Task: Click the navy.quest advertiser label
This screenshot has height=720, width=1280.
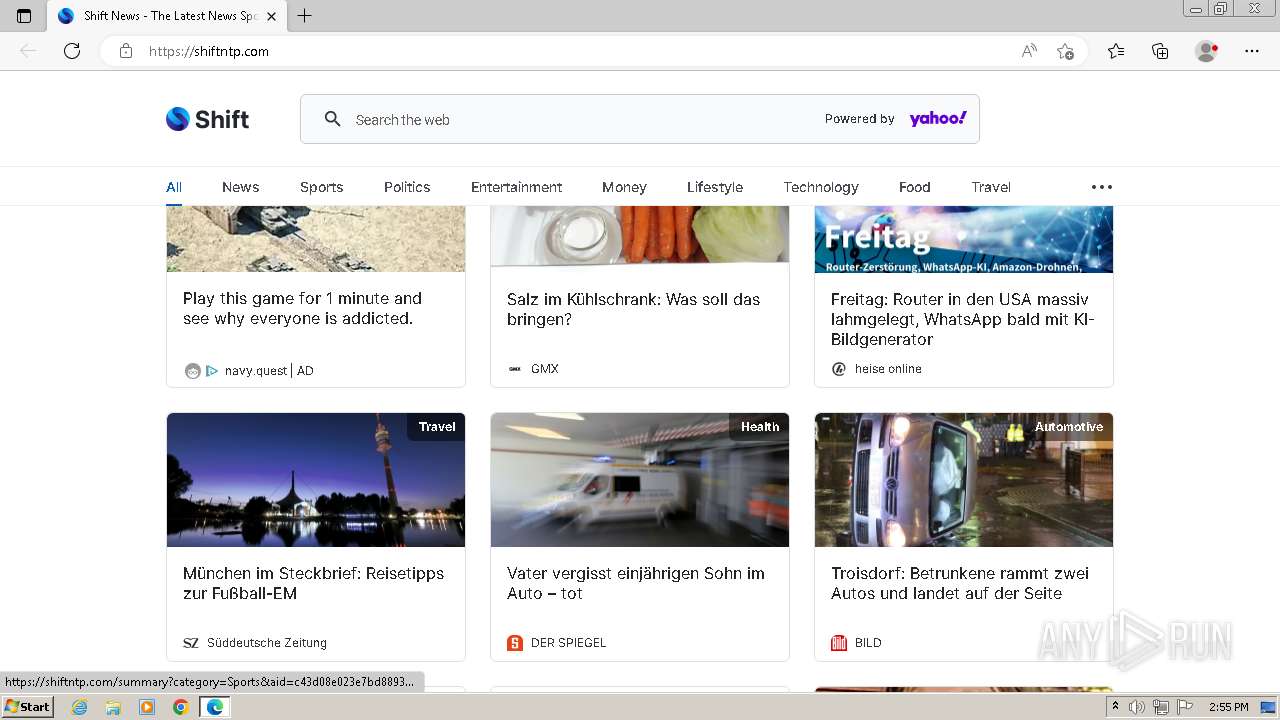Action: (x=256, y=371)
